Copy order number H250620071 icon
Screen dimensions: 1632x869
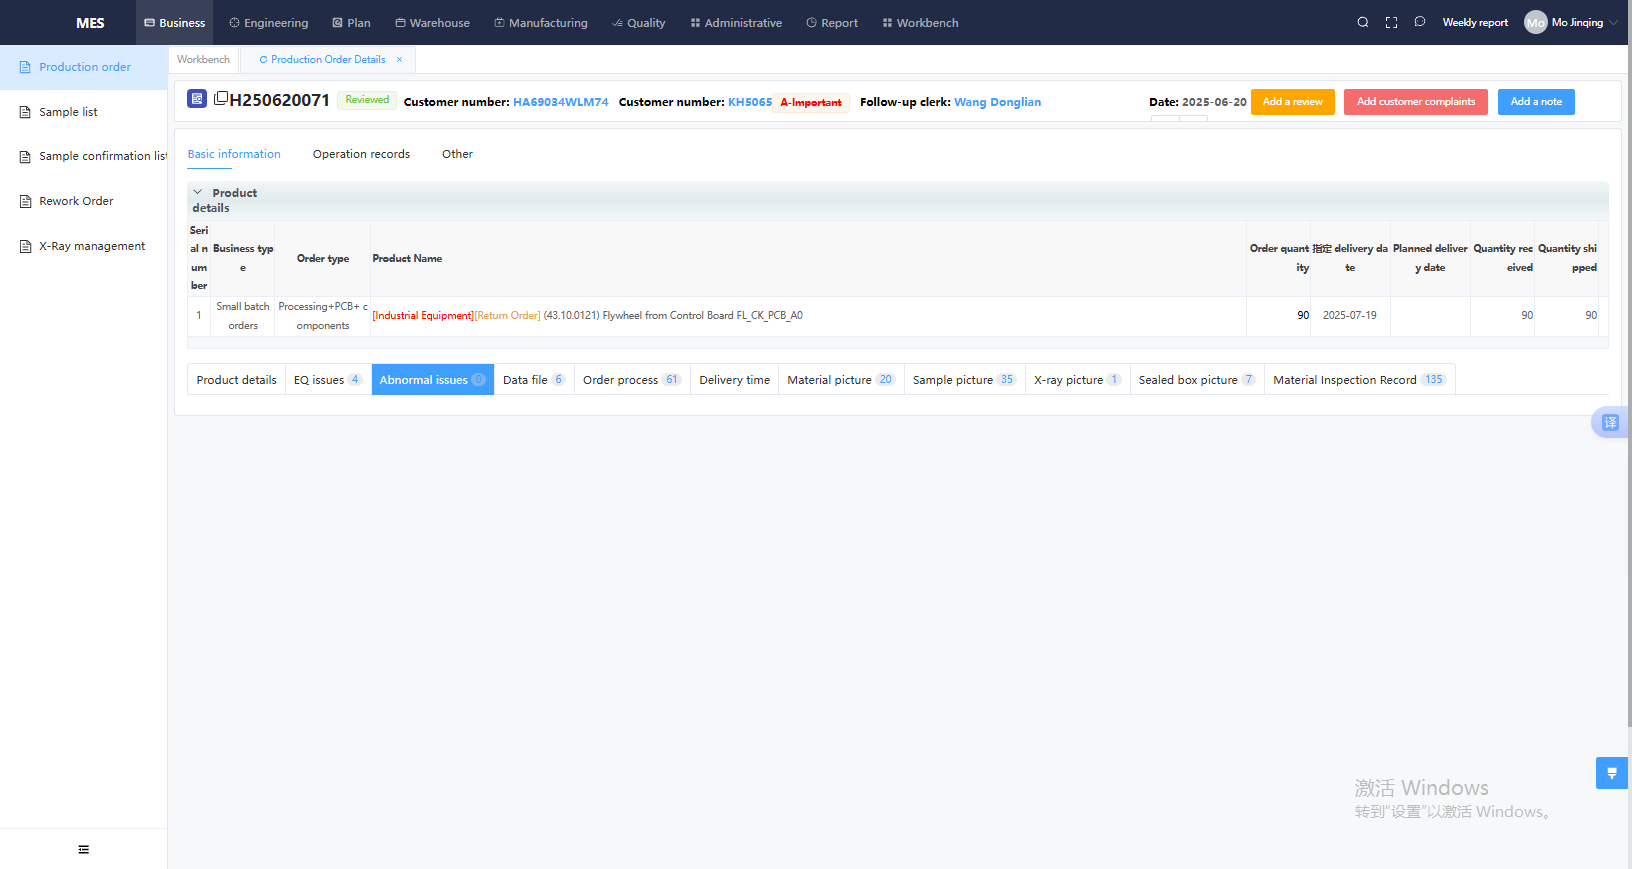pyautogui.click(x=221, y=98)
